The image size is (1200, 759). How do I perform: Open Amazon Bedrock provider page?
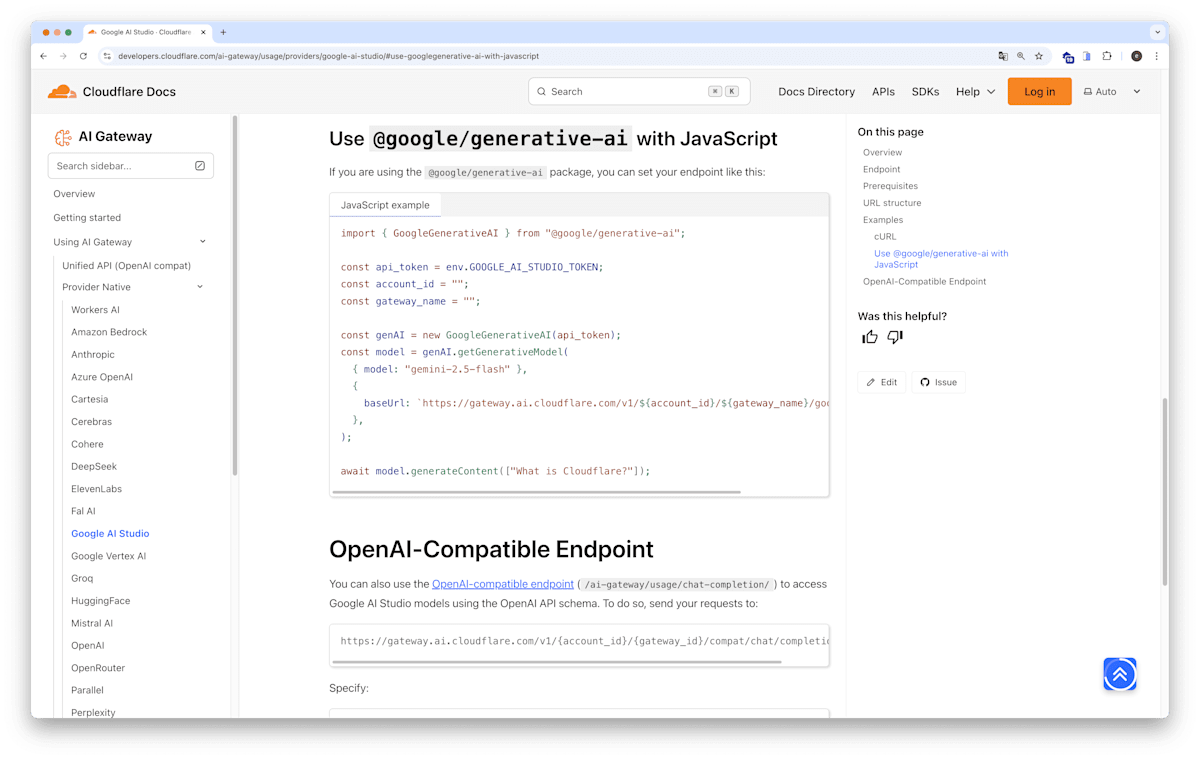[x=109, y=332]
